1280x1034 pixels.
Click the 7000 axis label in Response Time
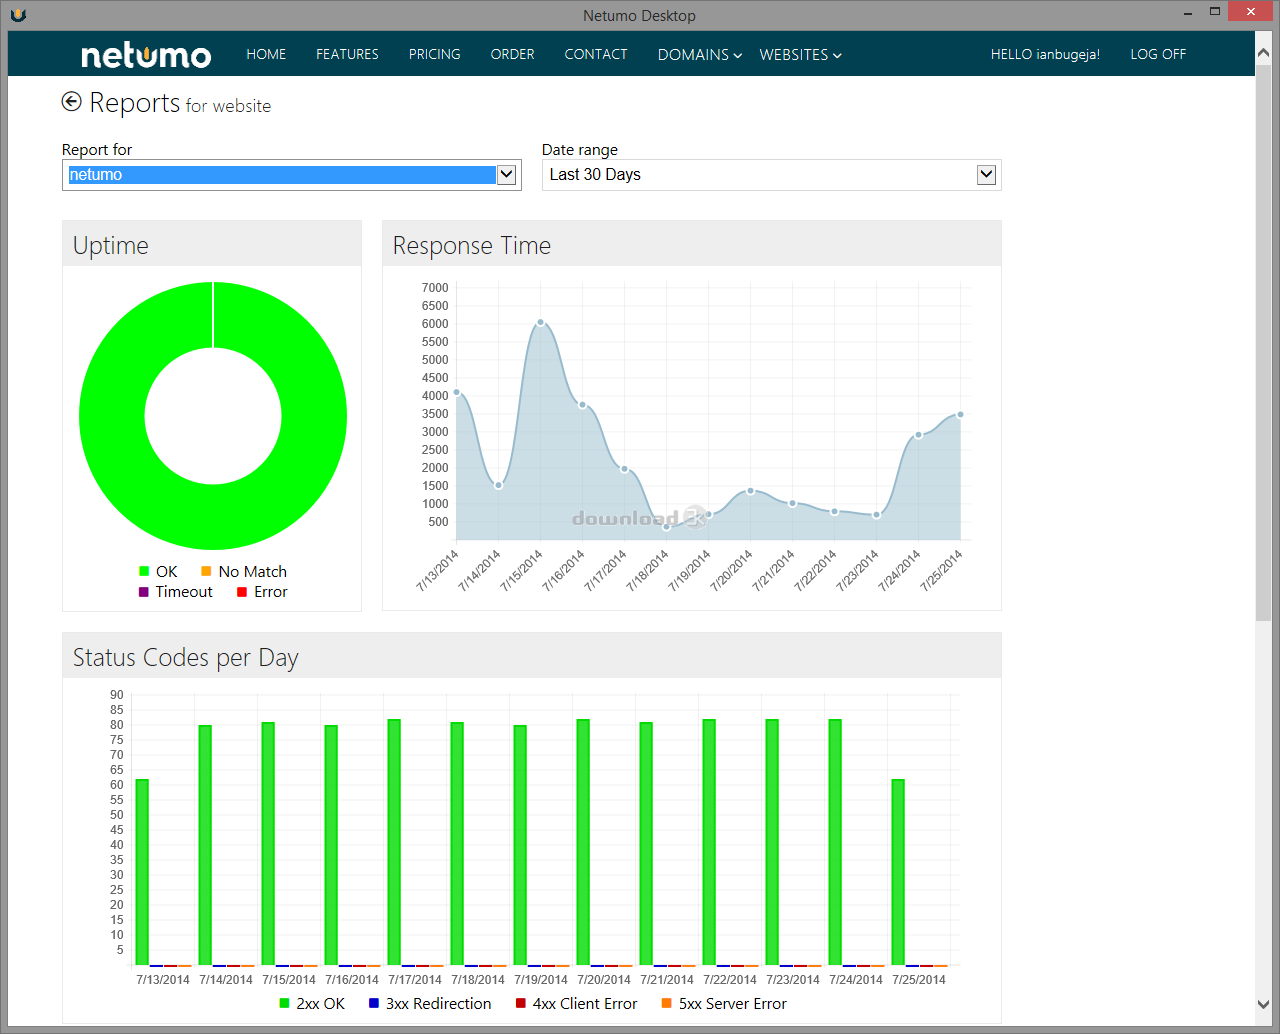435,288
